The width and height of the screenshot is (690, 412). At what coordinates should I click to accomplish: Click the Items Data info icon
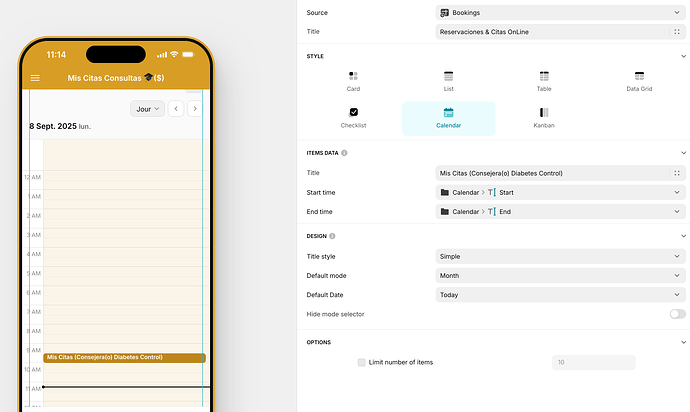(344, 153)
